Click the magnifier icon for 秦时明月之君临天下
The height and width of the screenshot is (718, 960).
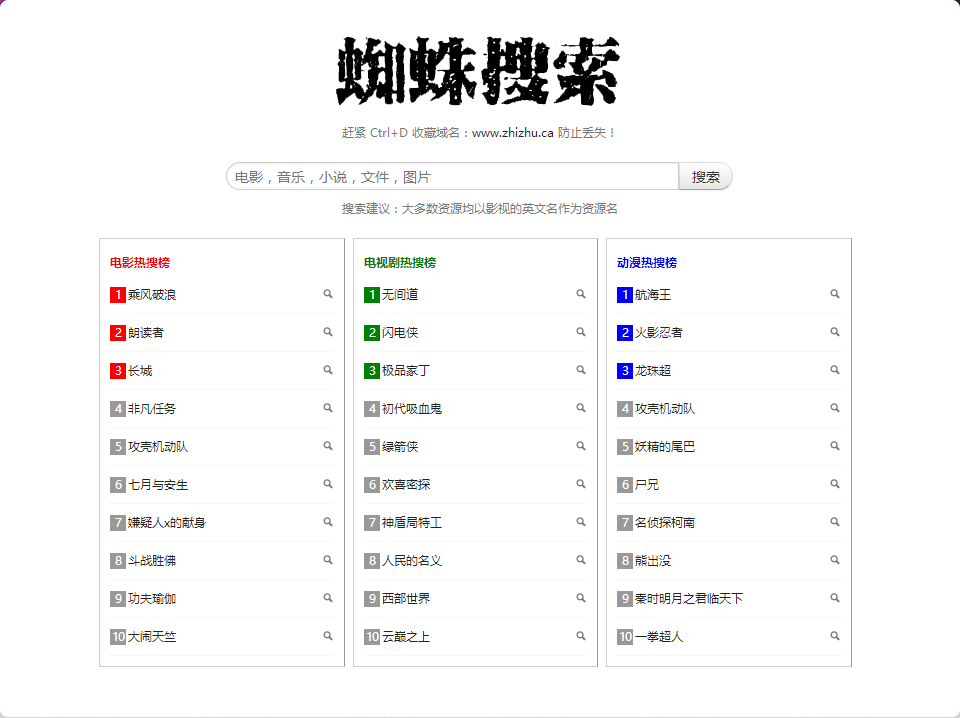point(835,598)
